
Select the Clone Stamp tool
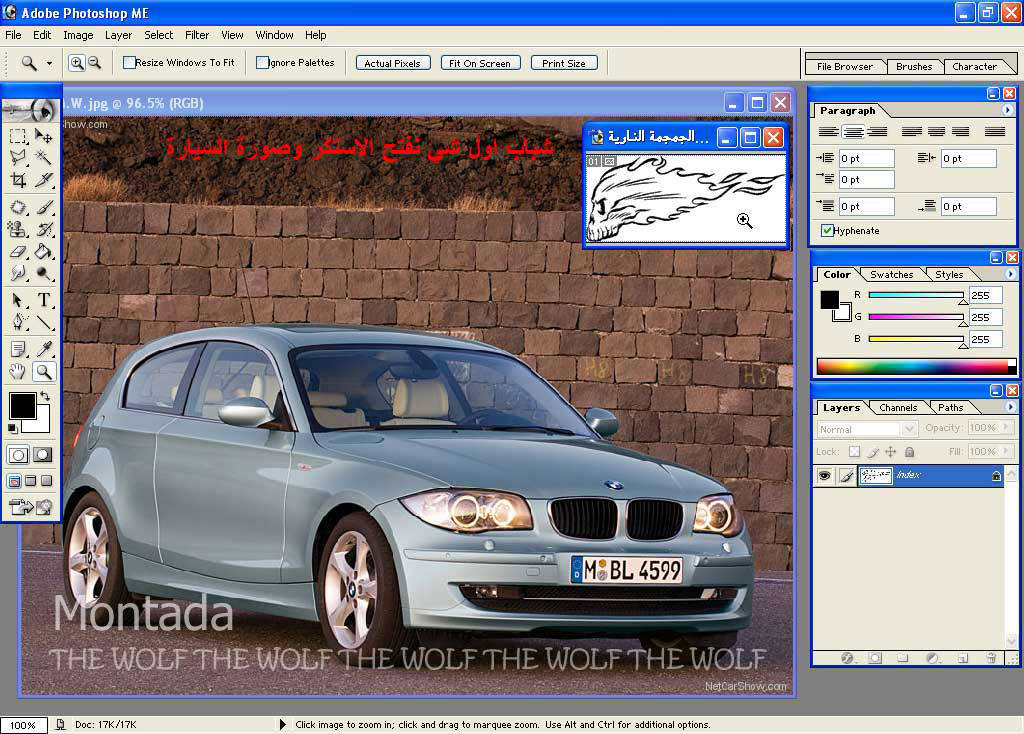click(18, 229)
